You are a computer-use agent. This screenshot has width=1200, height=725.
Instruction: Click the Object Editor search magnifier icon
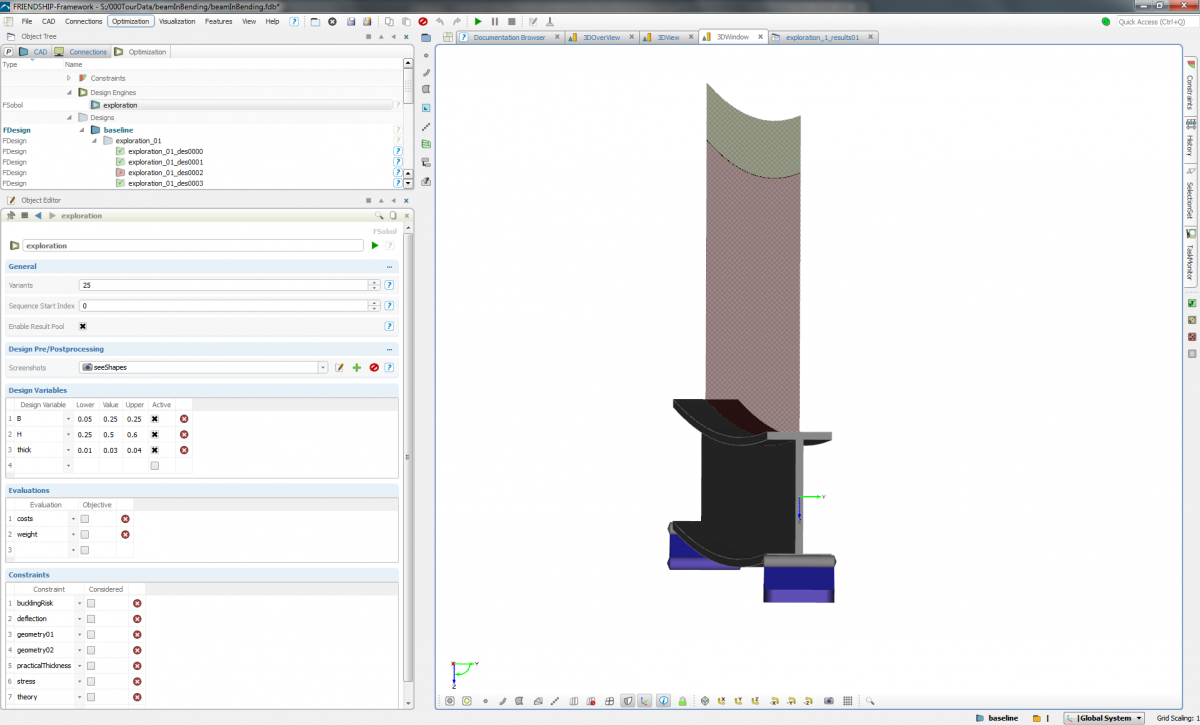click(x=379, y=215)
